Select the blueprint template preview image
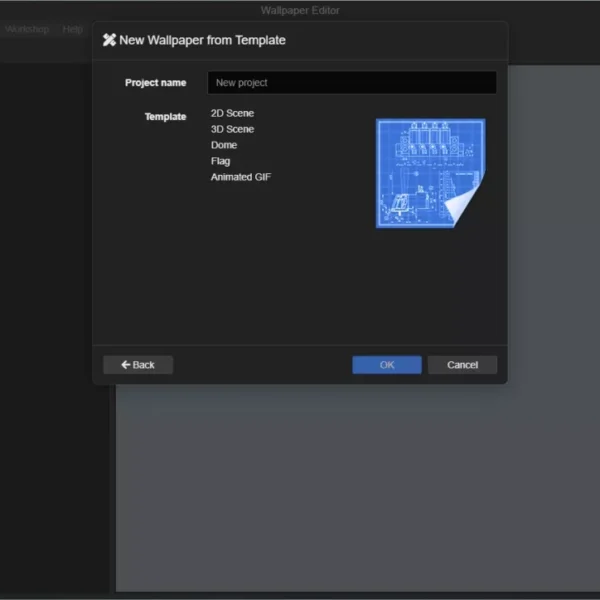 coord(430,173)
